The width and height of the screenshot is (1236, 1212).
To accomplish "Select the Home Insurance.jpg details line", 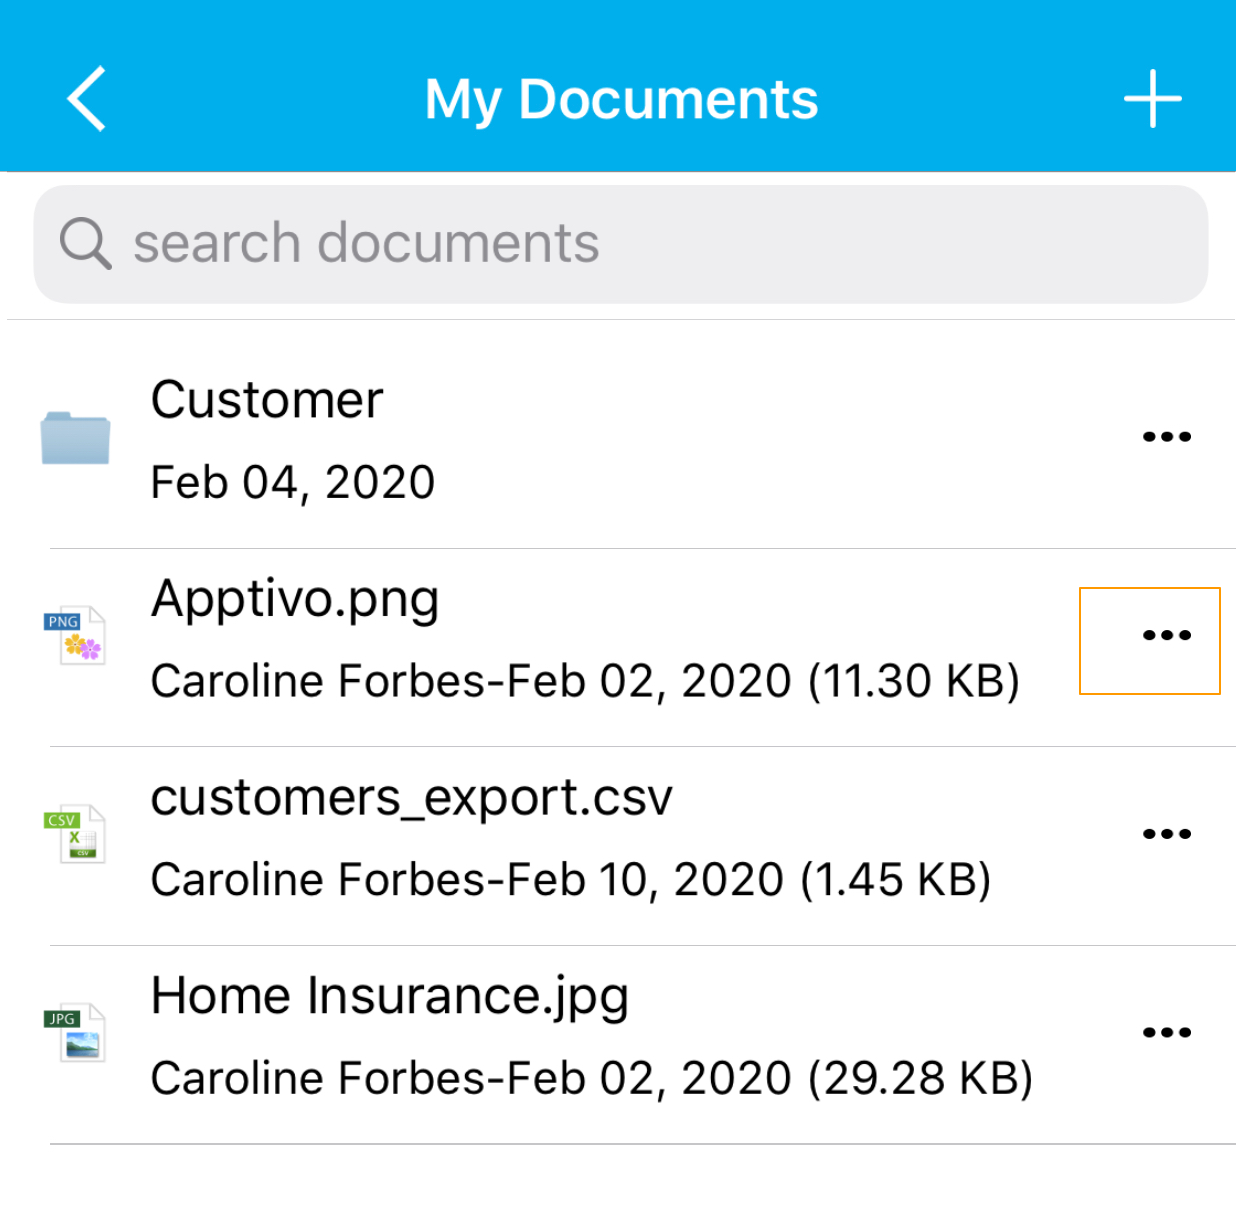I will point(591,1078).
